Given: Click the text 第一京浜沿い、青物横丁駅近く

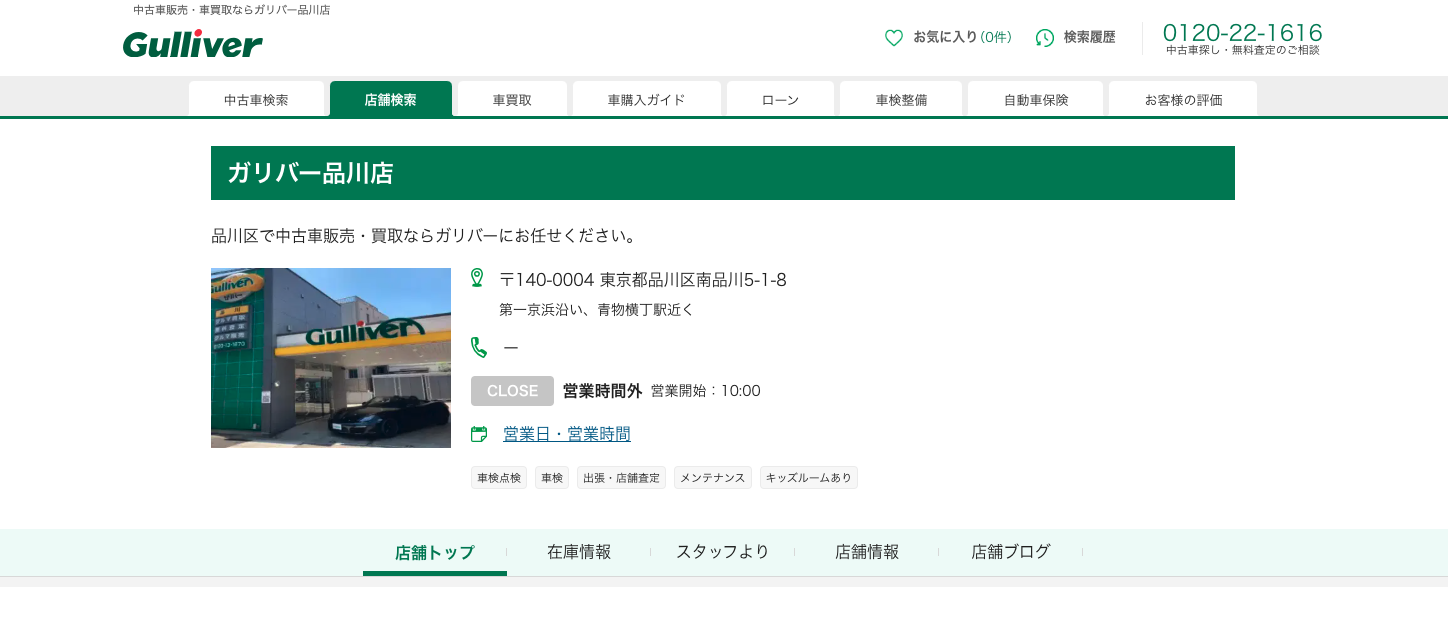Looking at the screenshot, I should click(596, 310).
